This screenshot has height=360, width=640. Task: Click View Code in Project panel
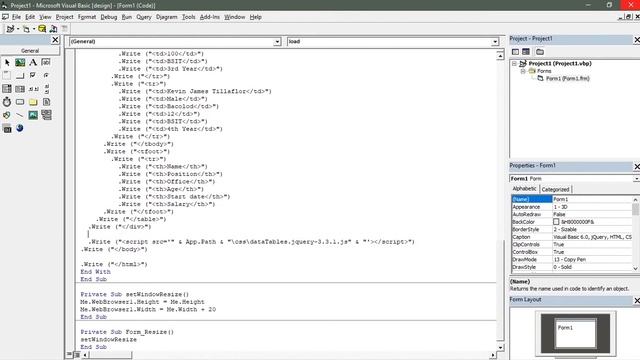516,52
